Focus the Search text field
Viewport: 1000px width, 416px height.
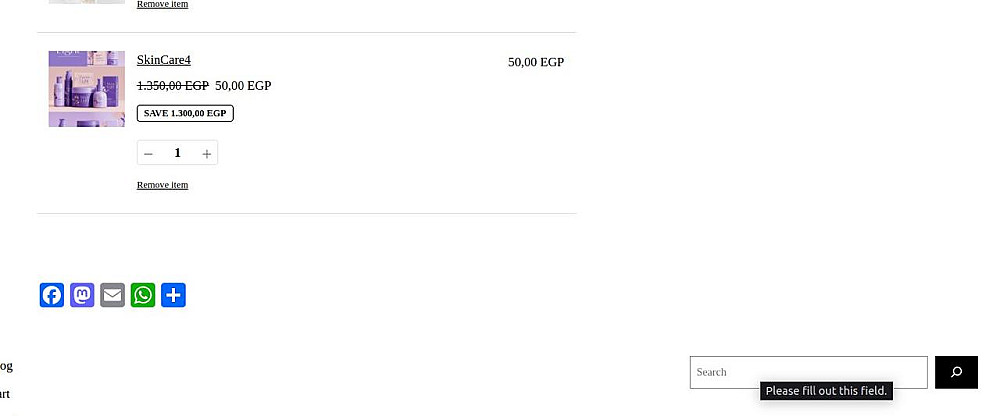pos(808,372)
